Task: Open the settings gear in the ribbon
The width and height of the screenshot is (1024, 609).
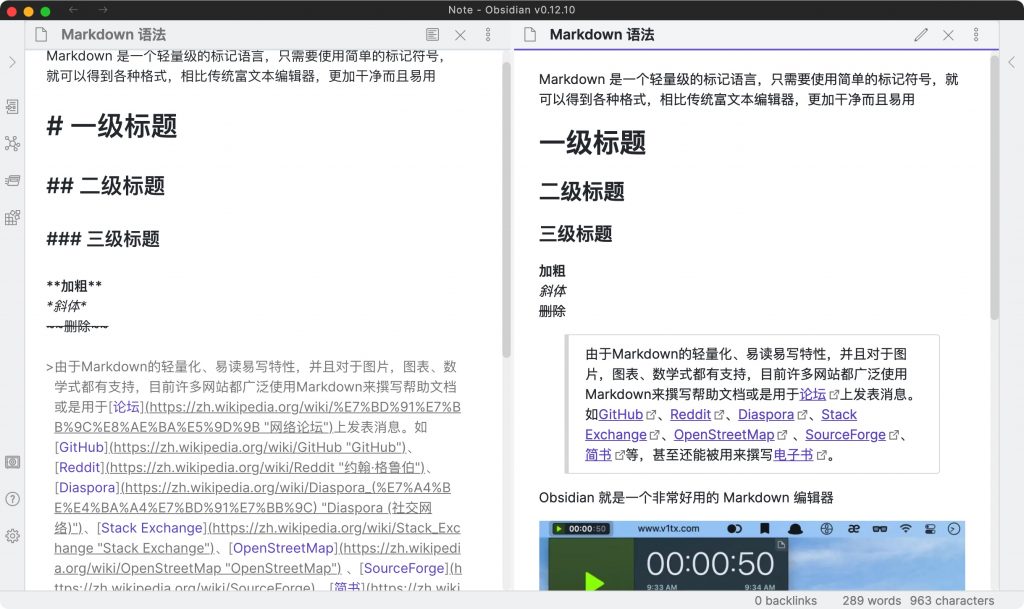Action: pos(12,536)
